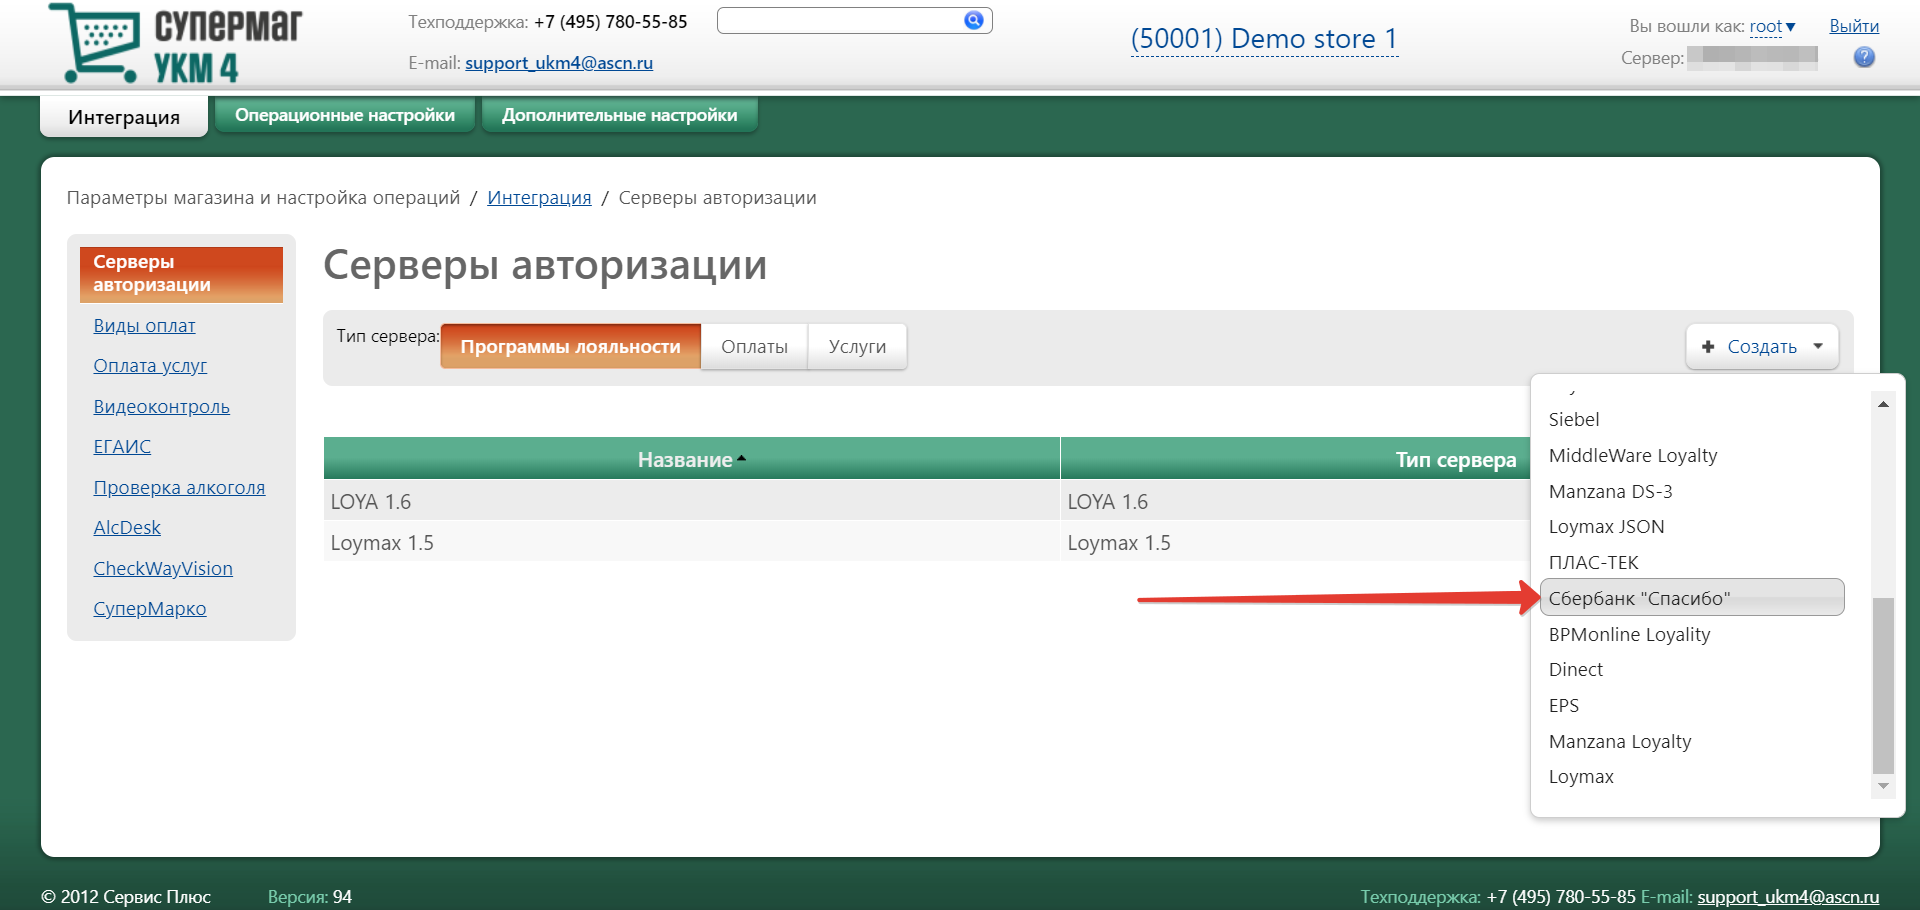Select Программы лояльности server type

tap(571, 347)
